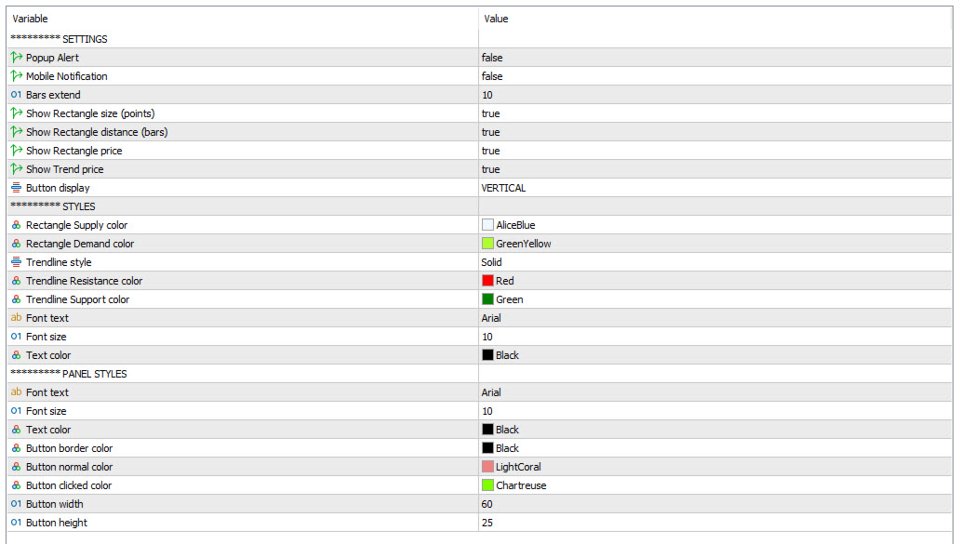Image resolution: width=960 pixels, height=544 pixels.
Task: Click the Font text string icon under STYLES
Action: click(x=16, y=318)
